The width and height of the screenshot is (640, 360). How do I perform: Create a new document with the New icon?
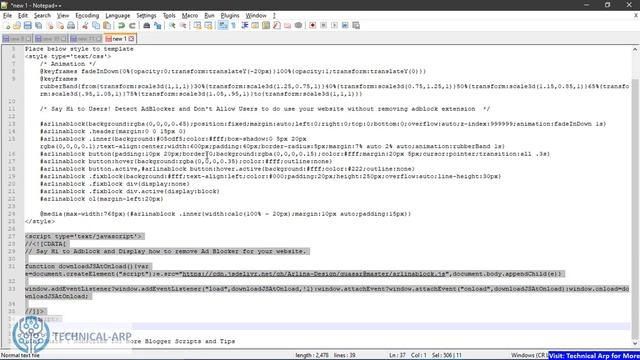point(7,25)
